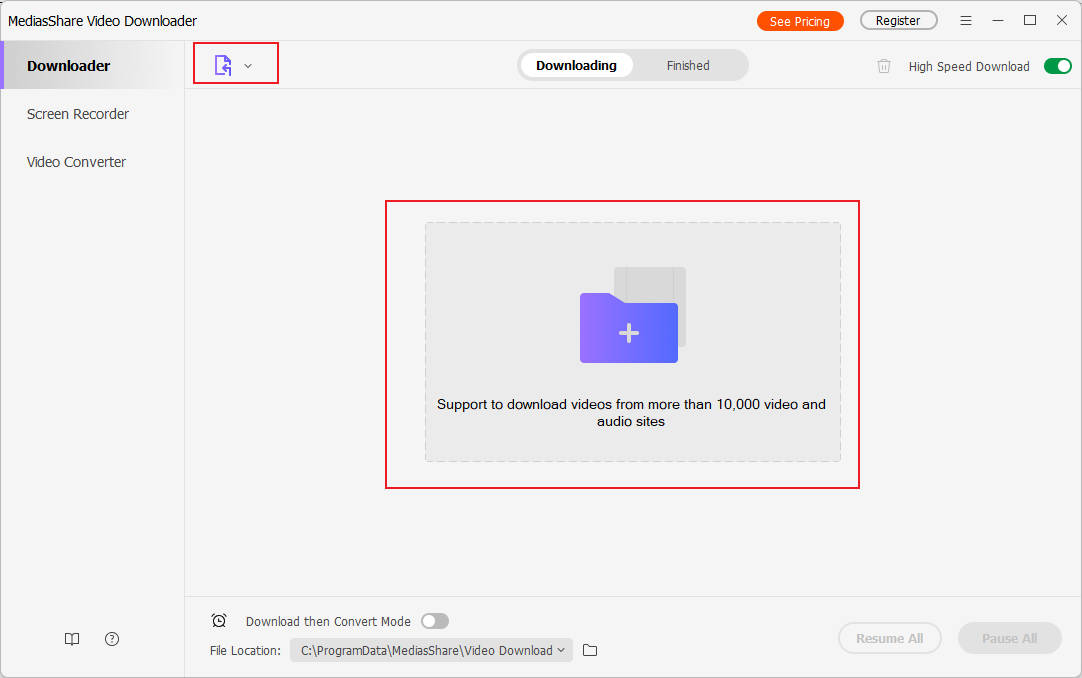Open the File Location path dropdown

tap(561, 650)
